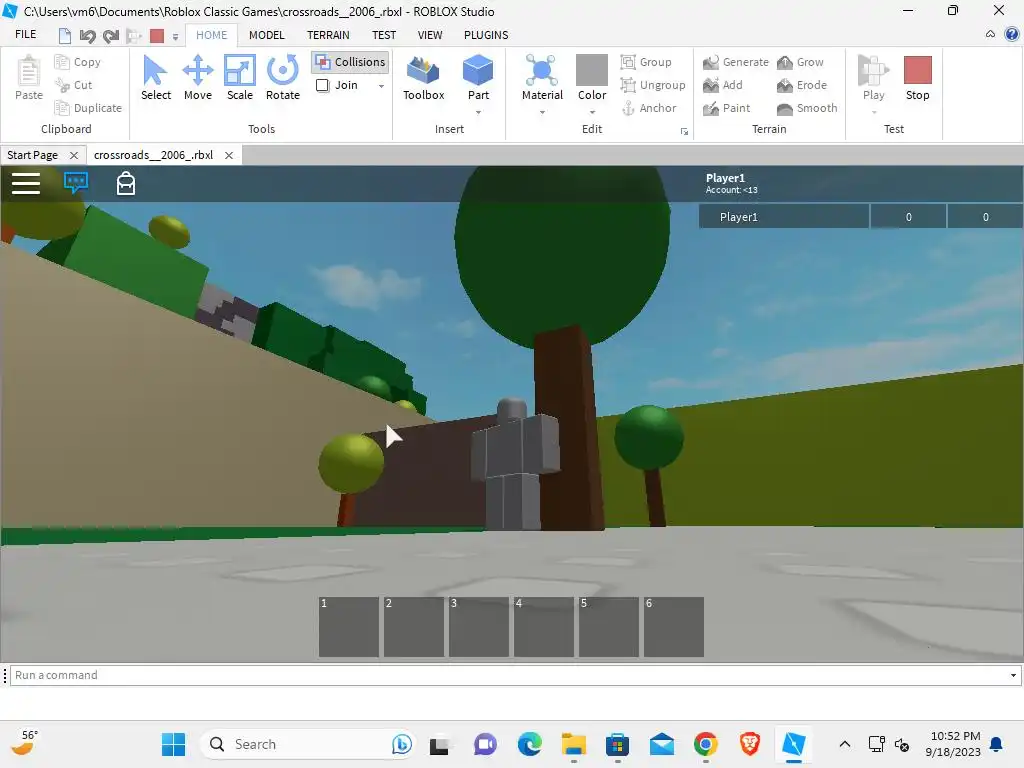Choose the Grow terrain tool
This screenshot has height=768, width=1024.
click(x=800, y=62)
